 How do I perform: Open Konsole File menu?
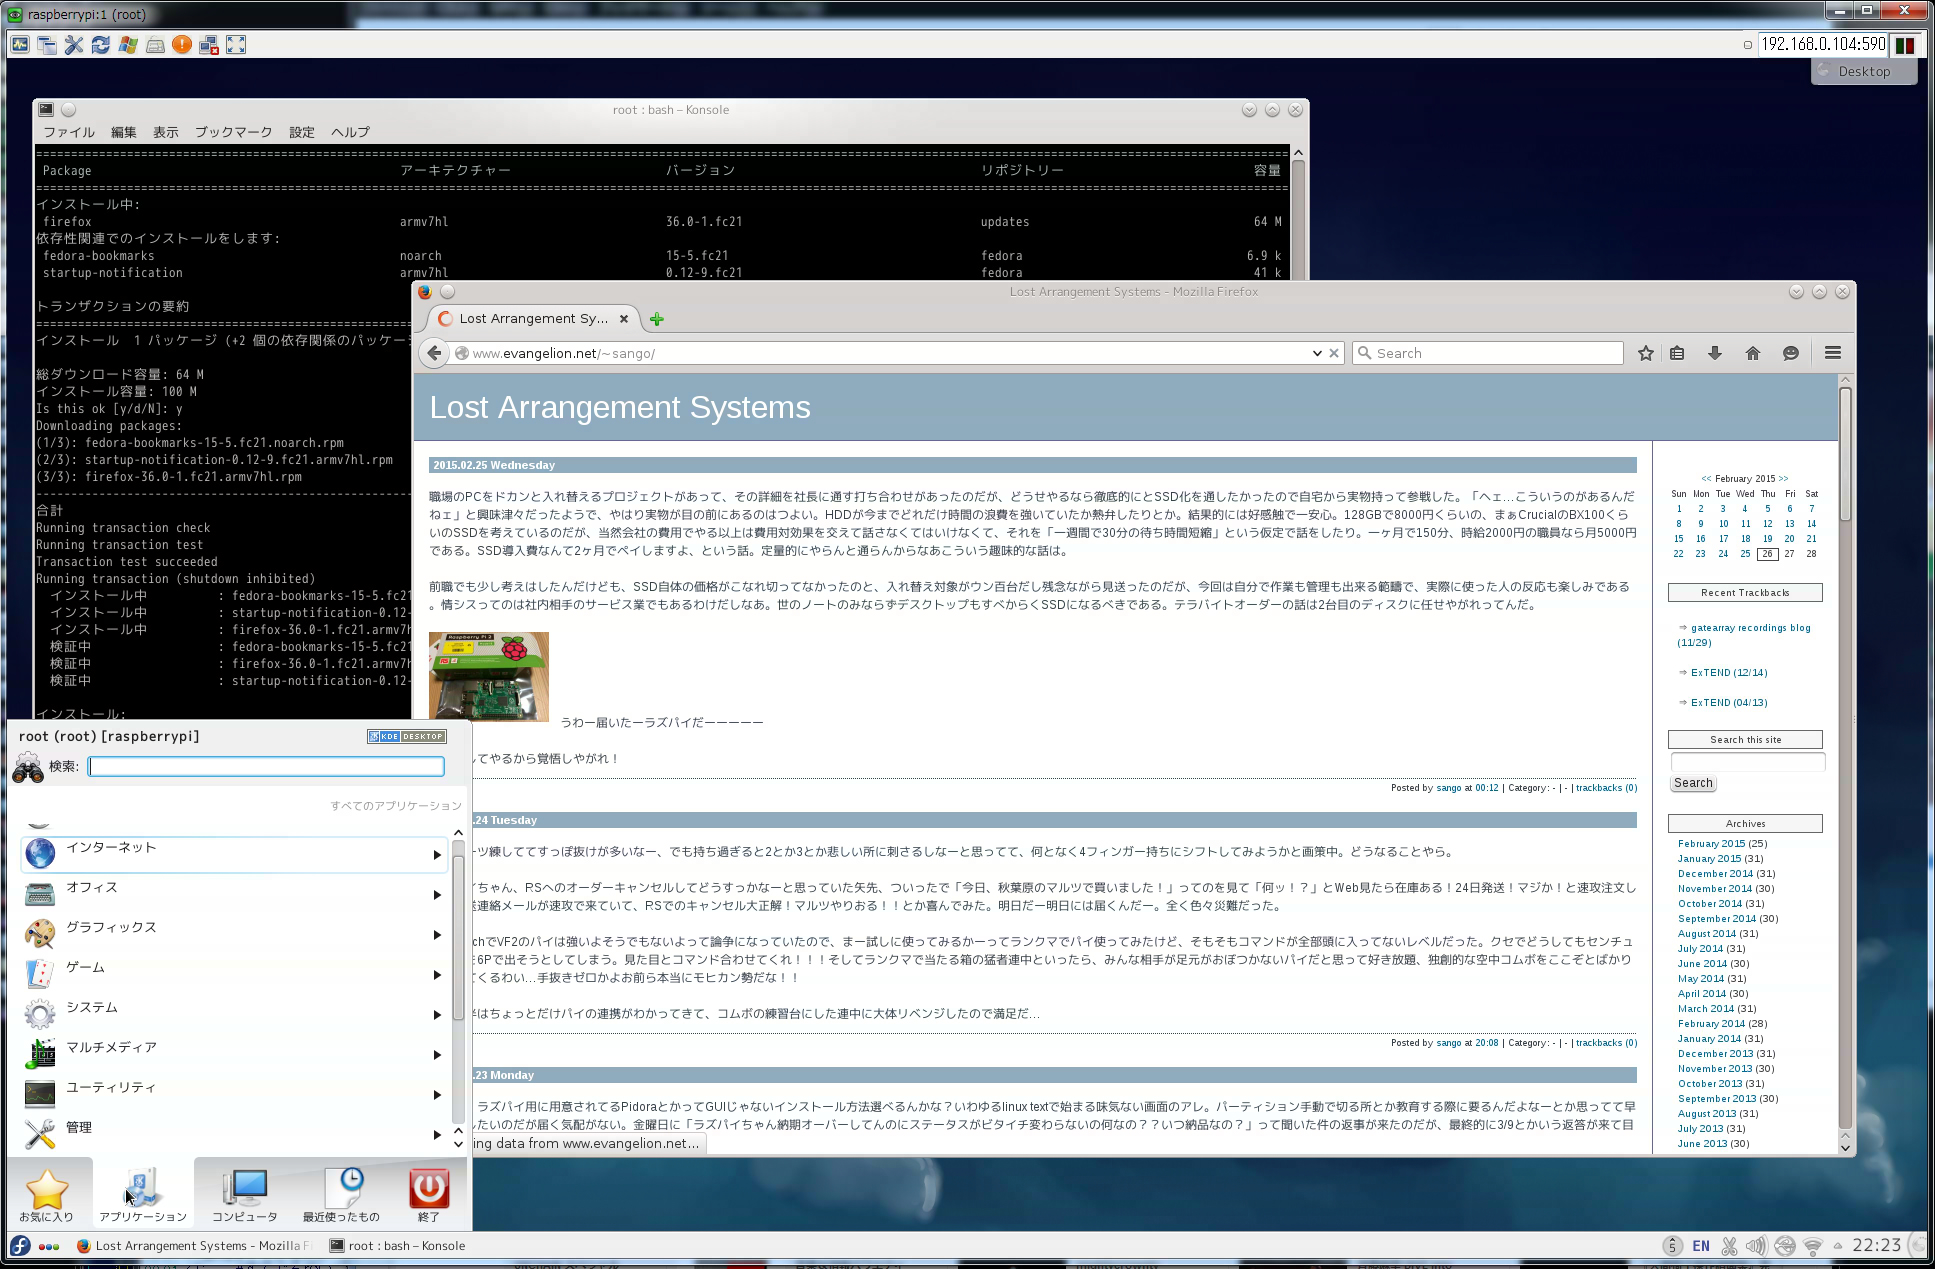tap(68, 132)
